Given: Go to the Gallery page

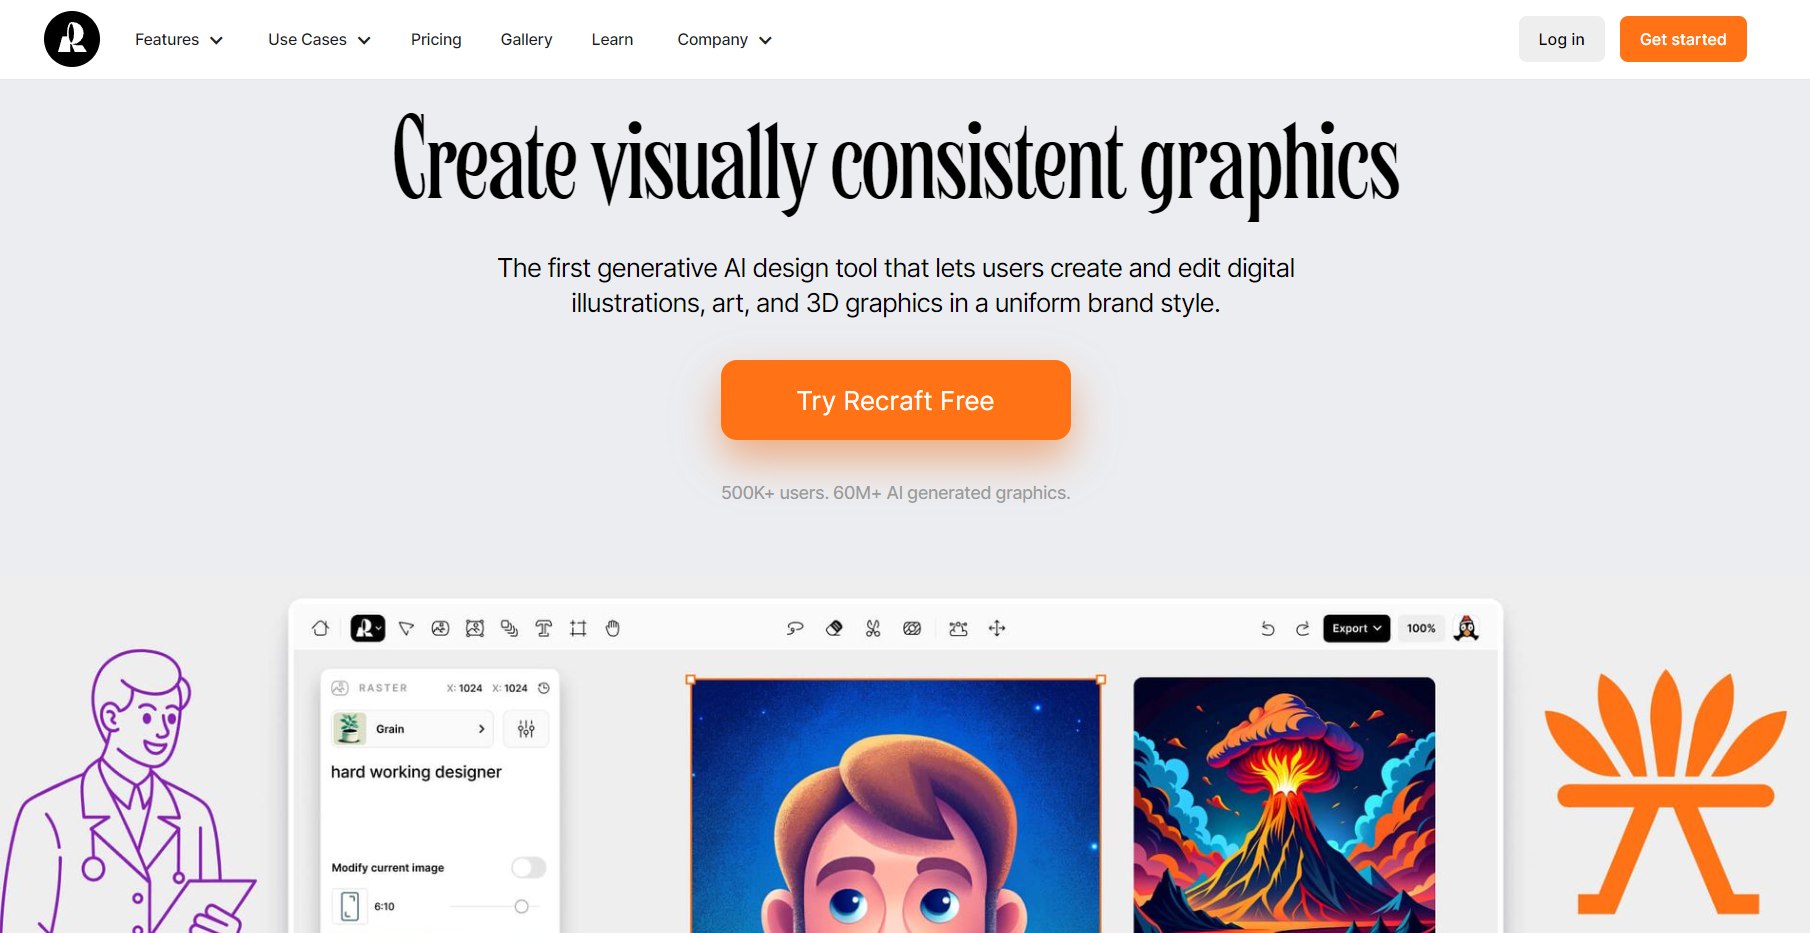Looking at the screenshot, I should [x=526, y=40].
